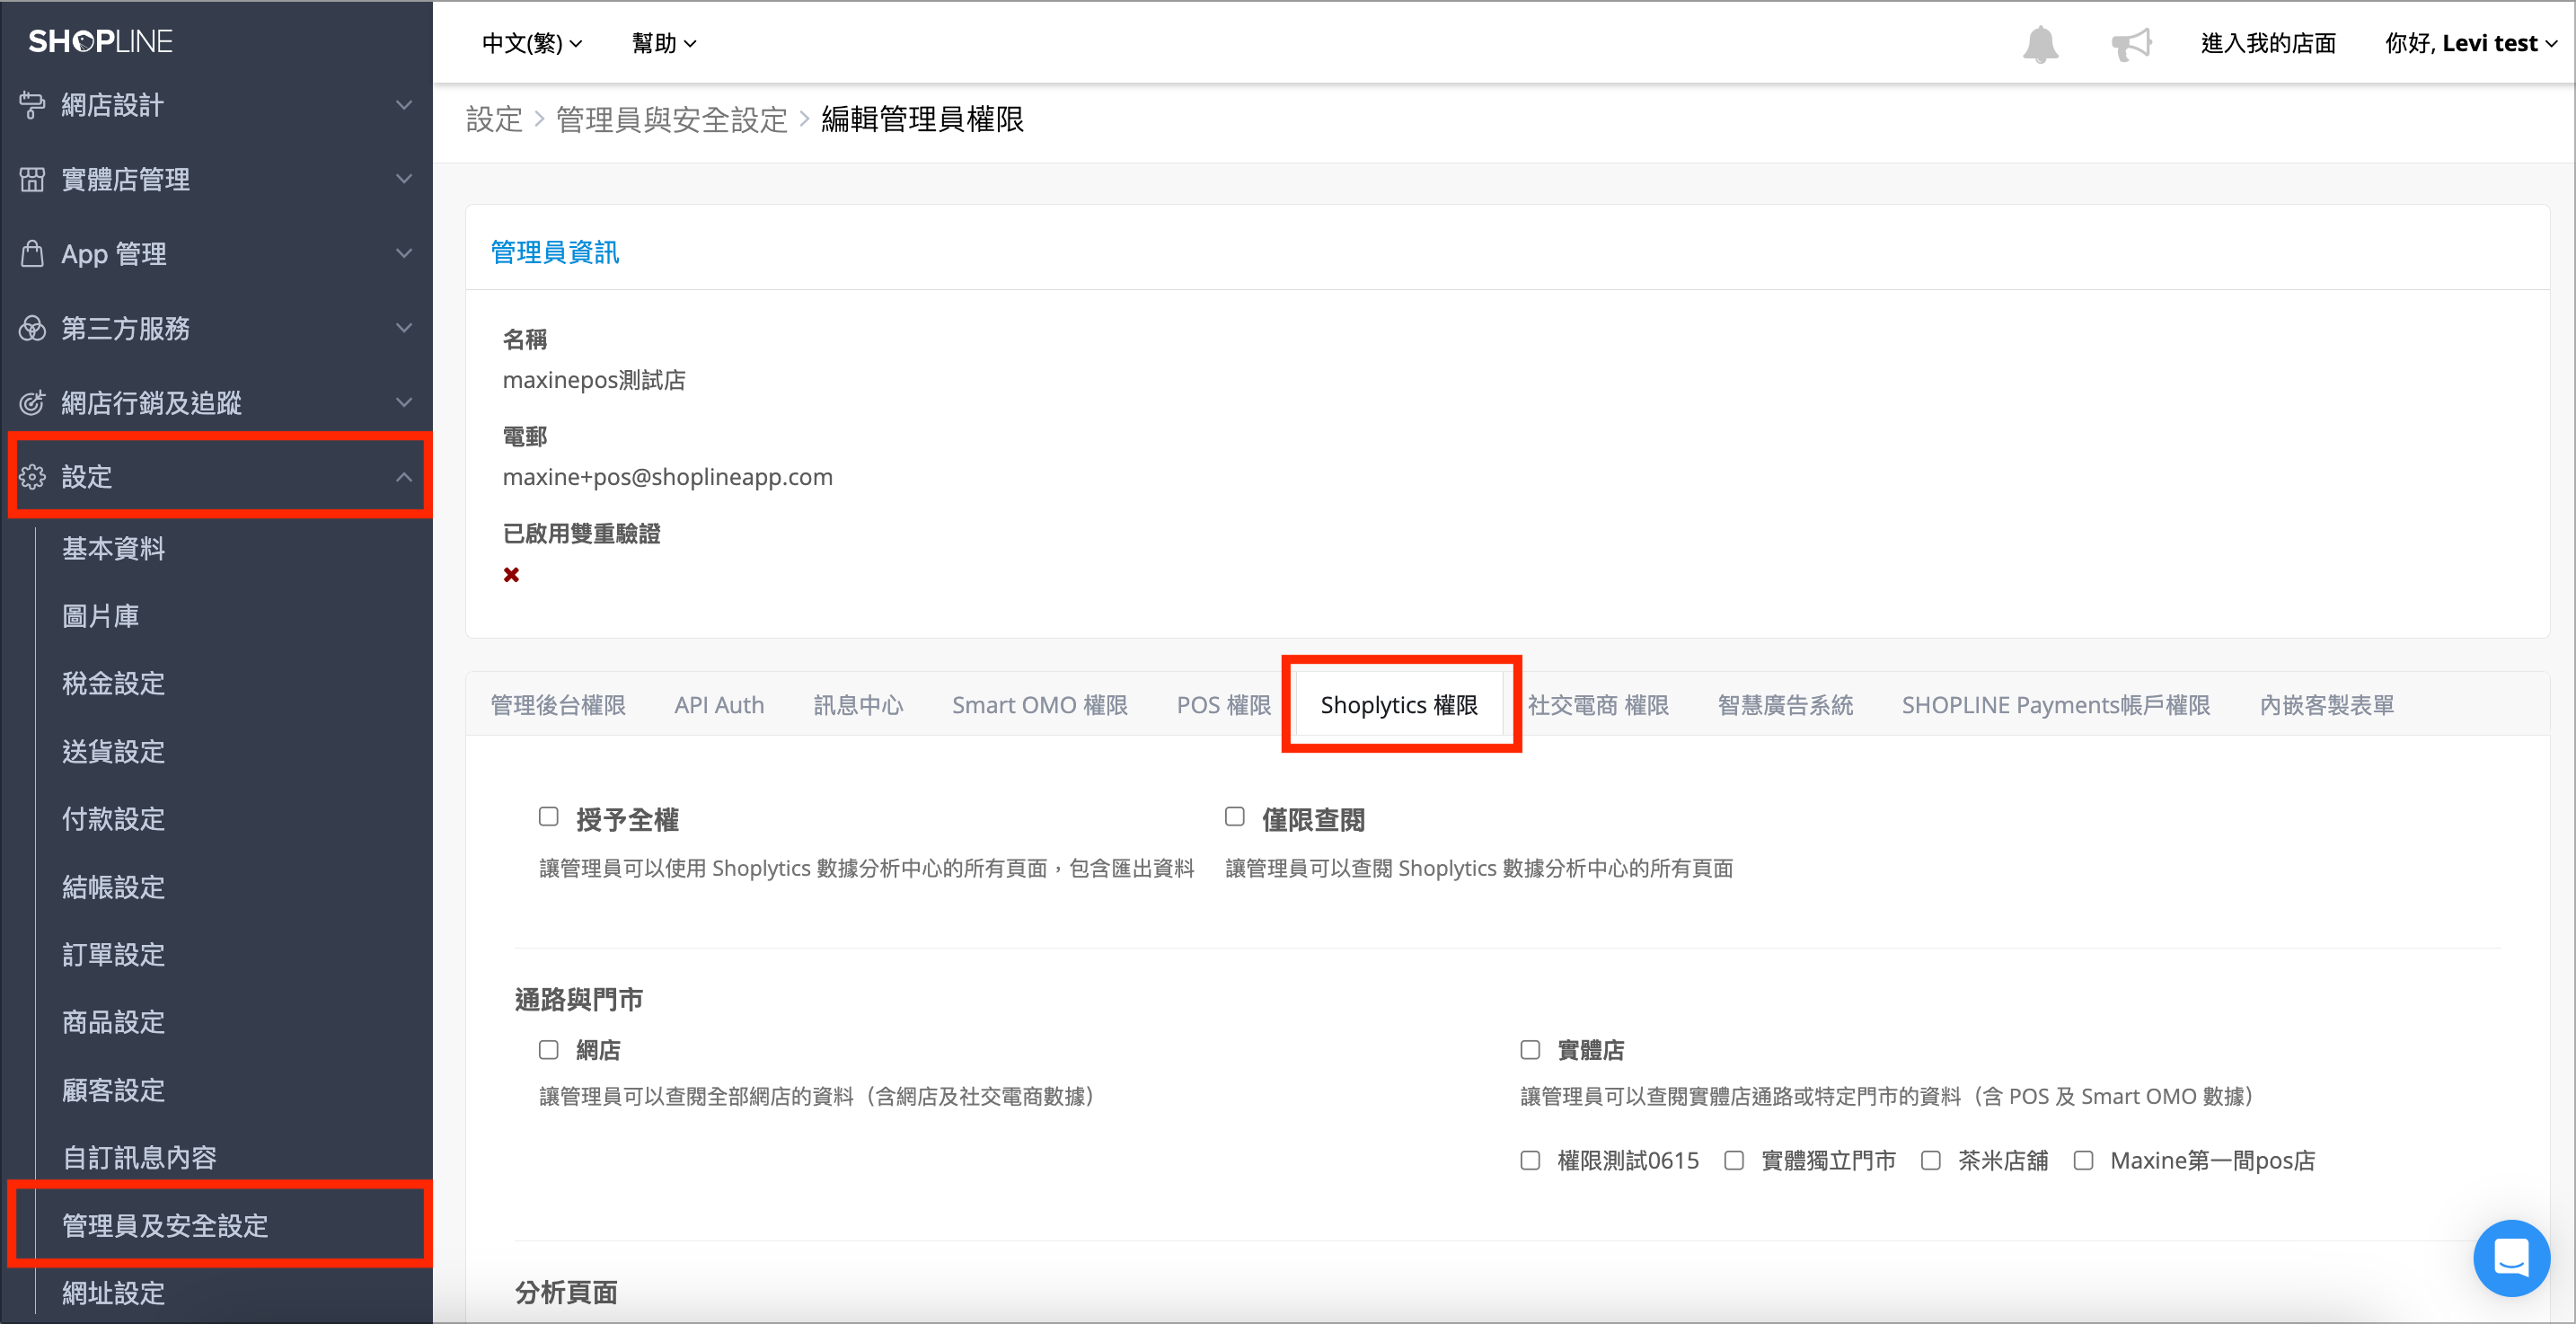This screenshot has height=1324, width=2576.
Task: Click the target icon beside 網店行銷及追蹤
Action: pyautogui.click(x=32, y=403)
